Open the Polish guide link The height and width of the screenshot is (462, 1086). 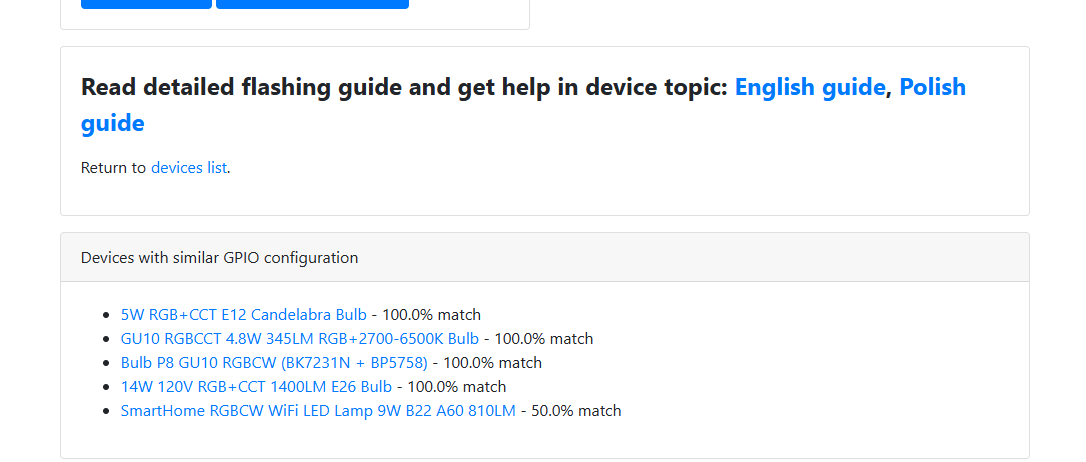932,87
